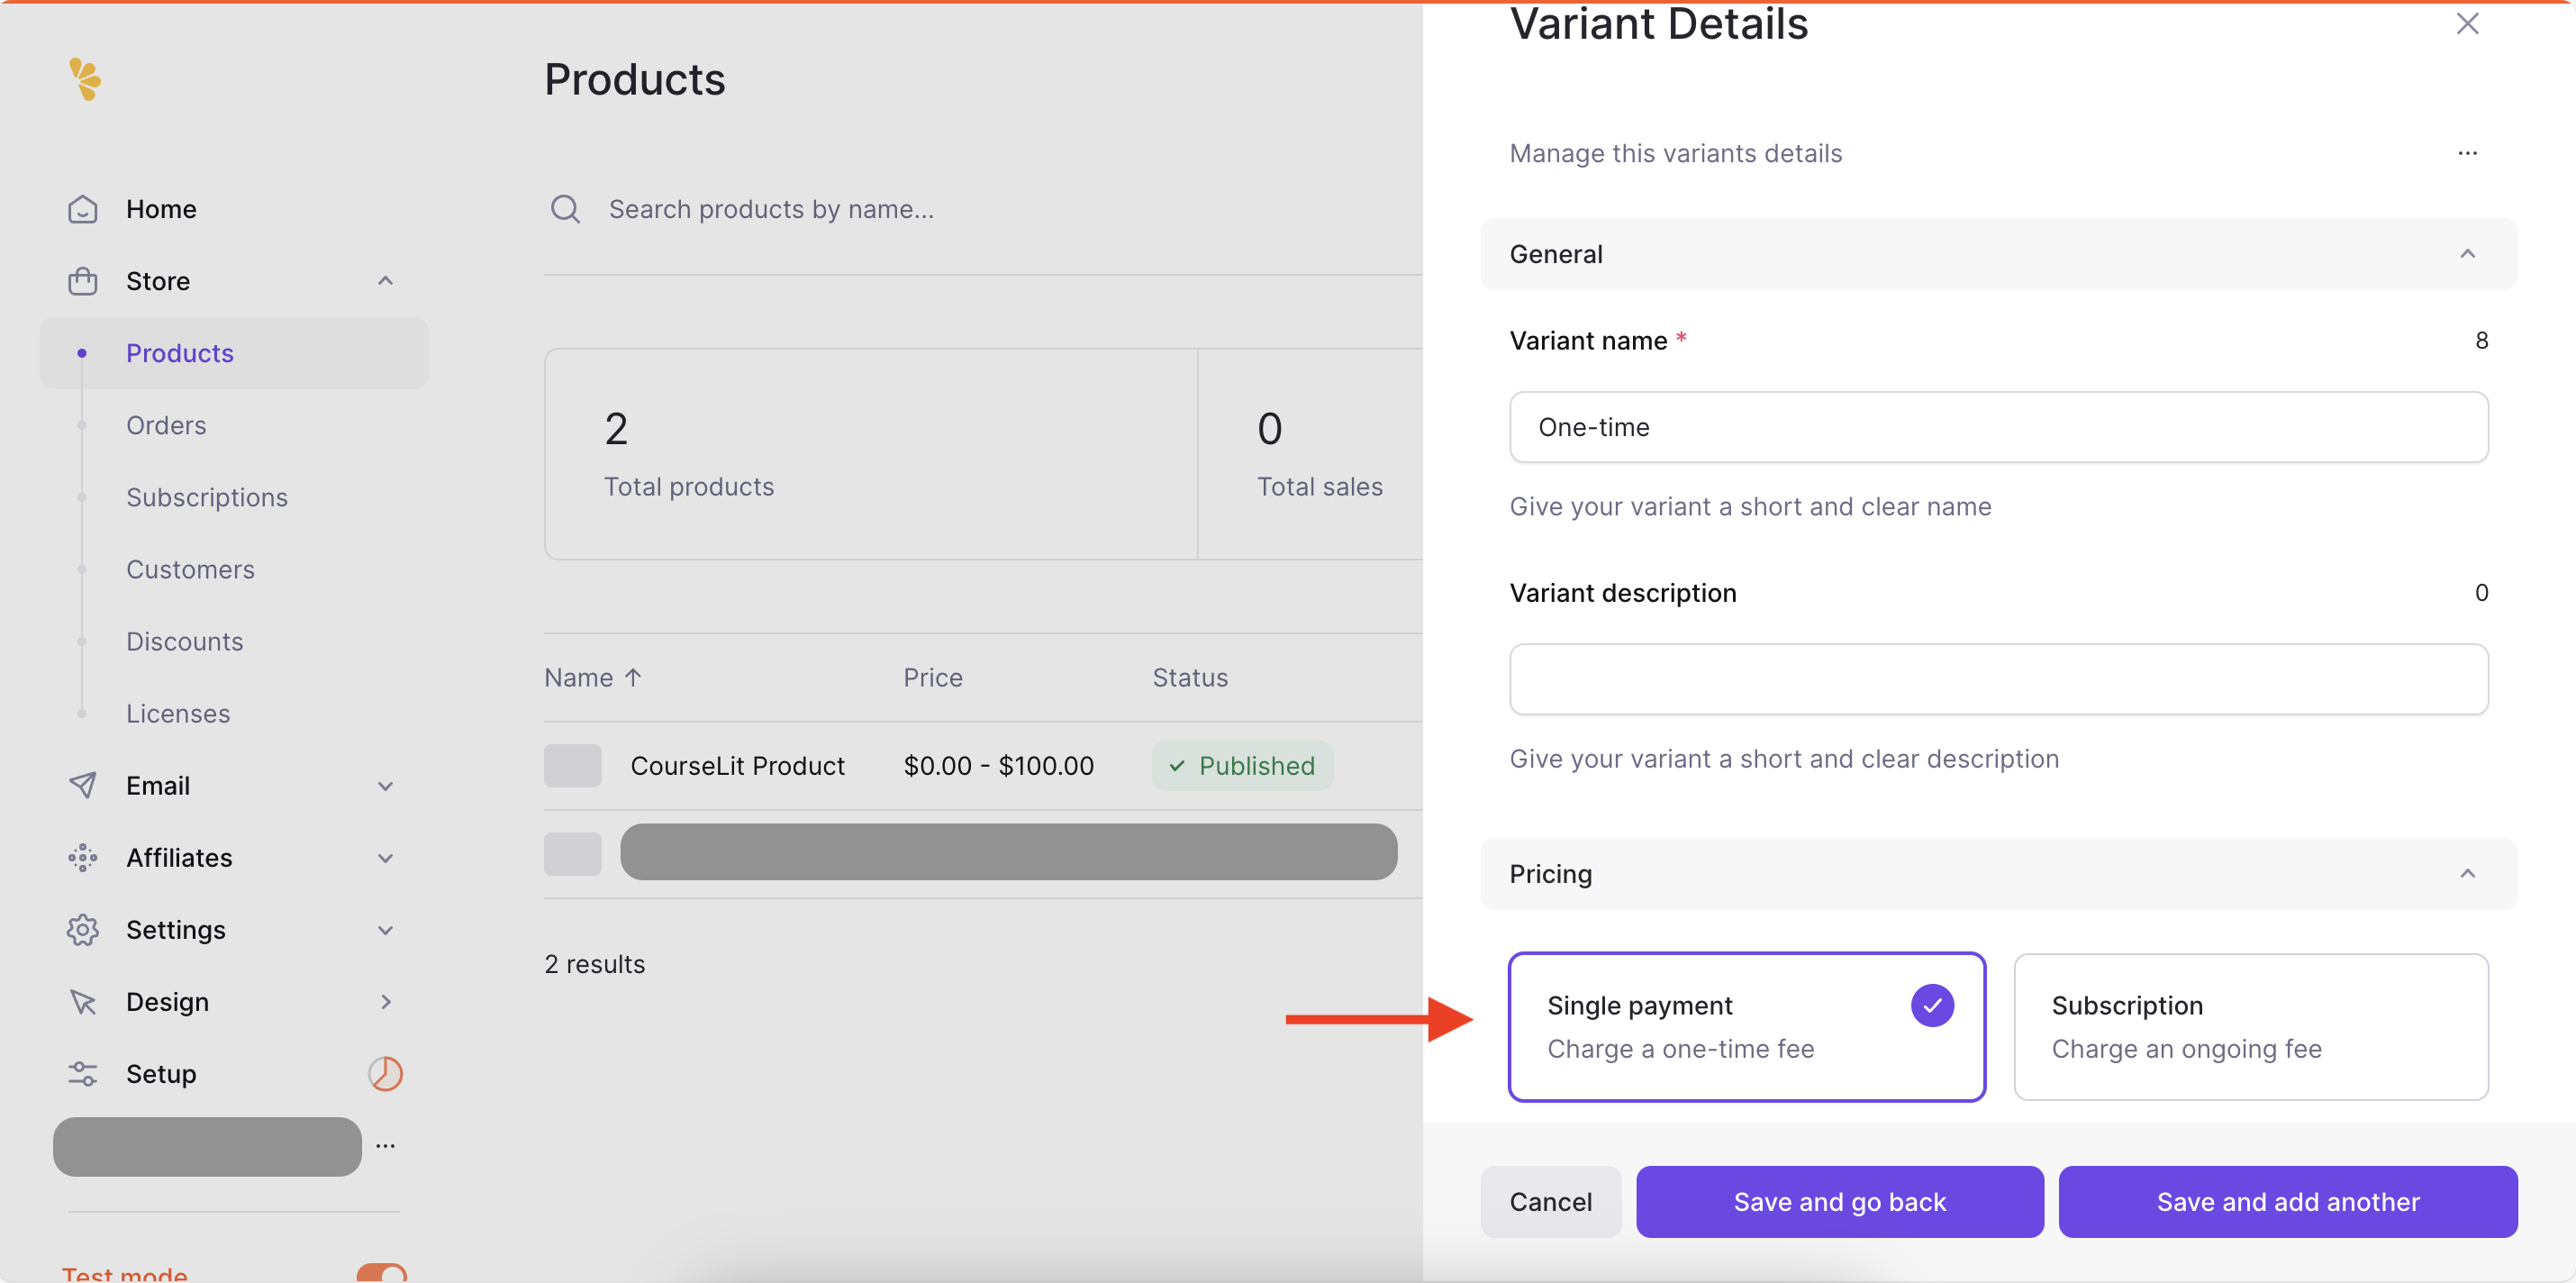
Task: Click the Settings gear icon
Action: 83,929
